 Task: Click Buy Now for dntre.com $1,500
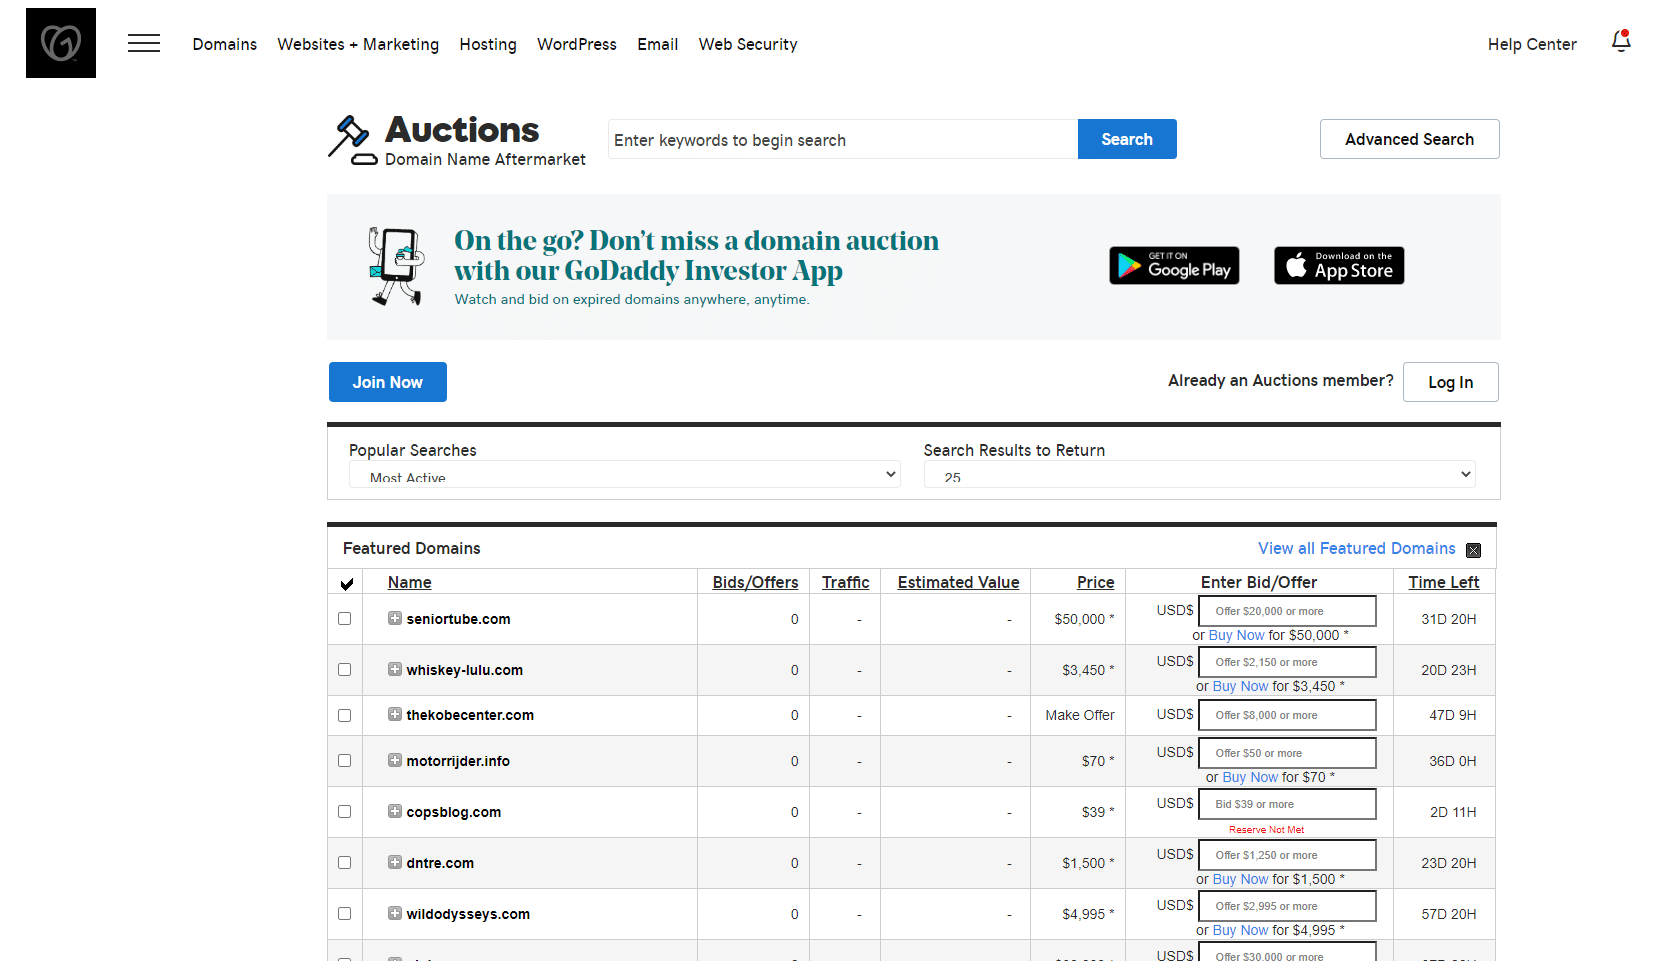click(1240, 879)
